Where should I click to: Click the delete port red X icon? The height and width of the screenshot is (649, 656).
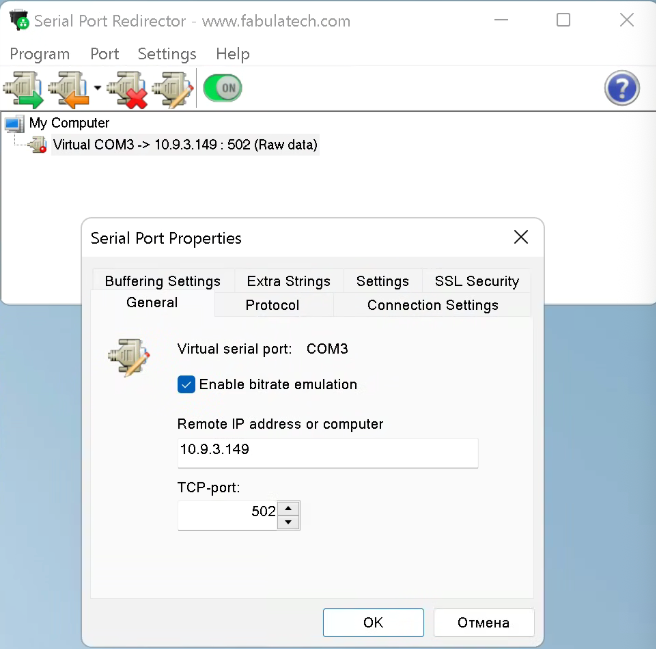(127, 89)
